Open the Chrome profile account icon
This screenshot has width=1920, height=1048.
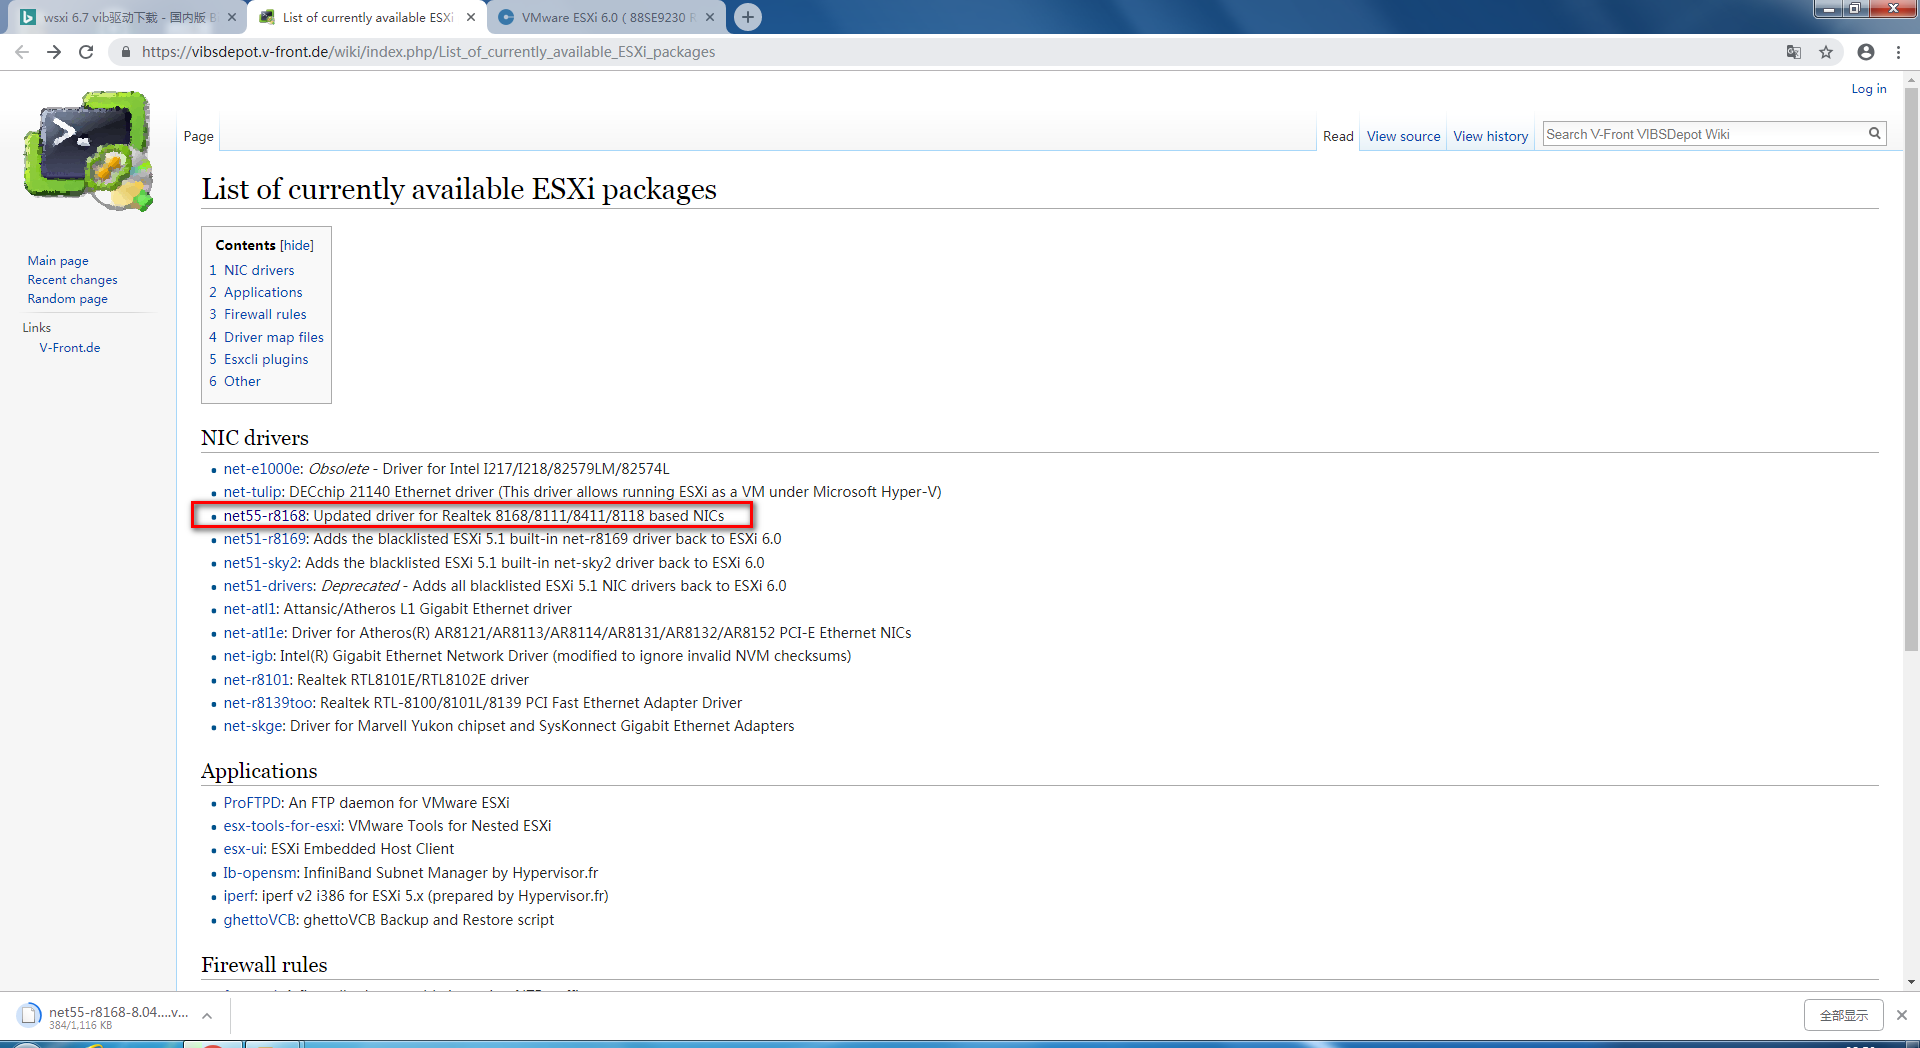click(x=1866, y=52)
